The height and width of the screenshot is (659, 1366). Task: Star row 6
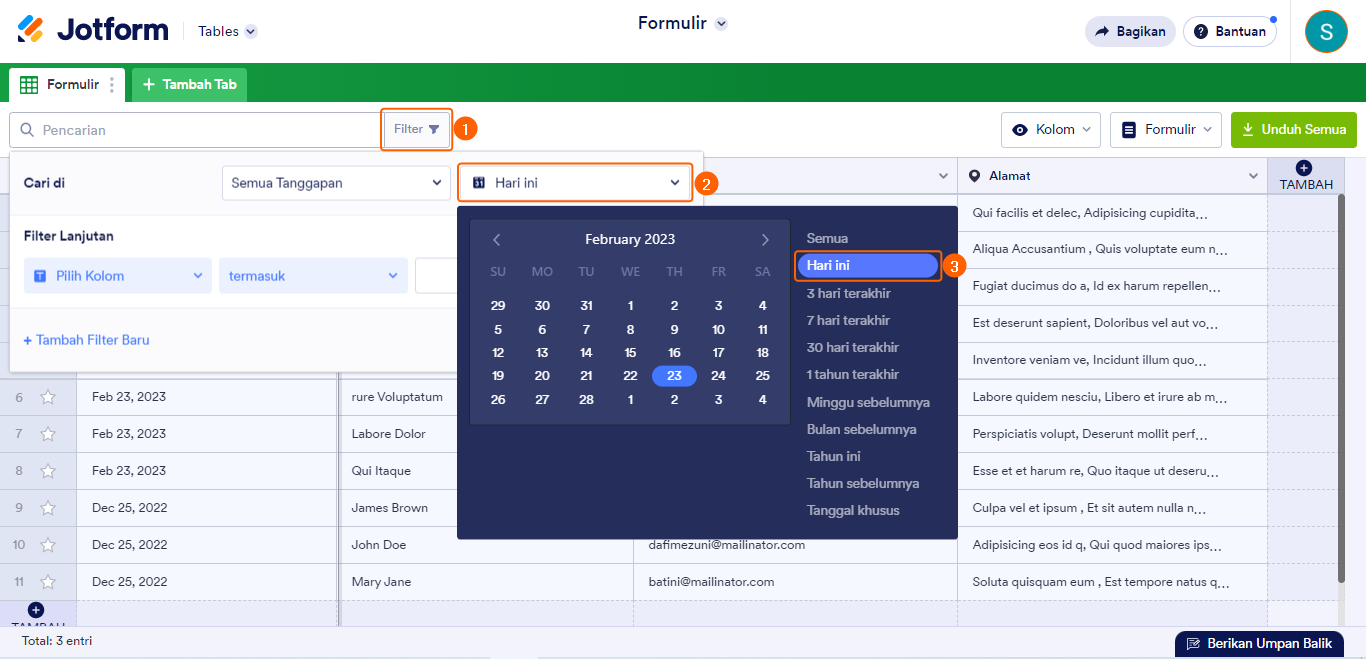tap(48, 397)
